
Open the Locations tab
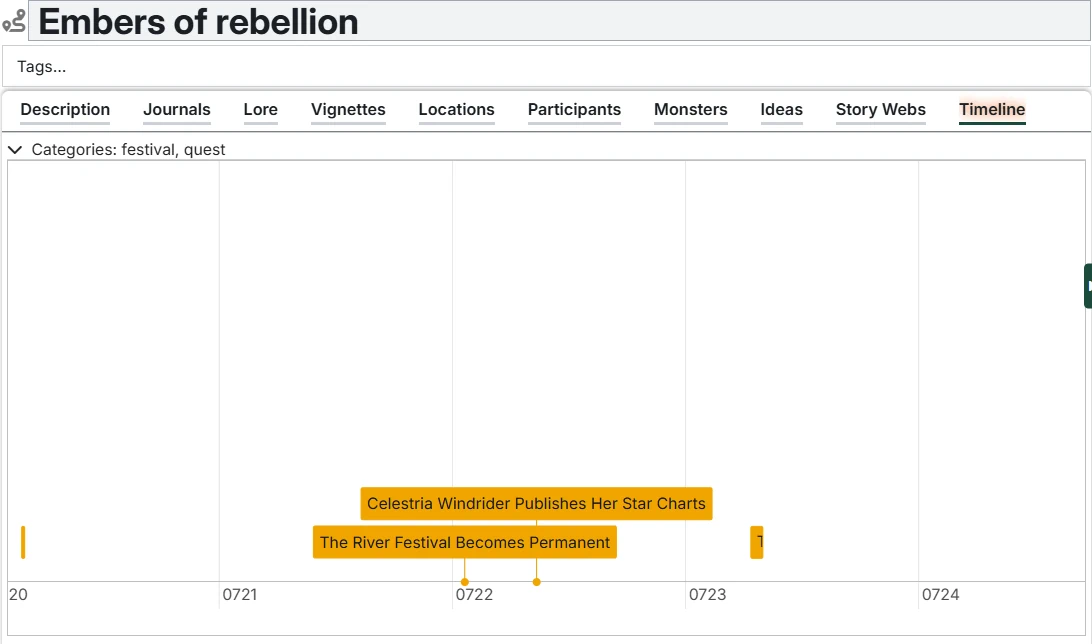[x=456, y=110]
